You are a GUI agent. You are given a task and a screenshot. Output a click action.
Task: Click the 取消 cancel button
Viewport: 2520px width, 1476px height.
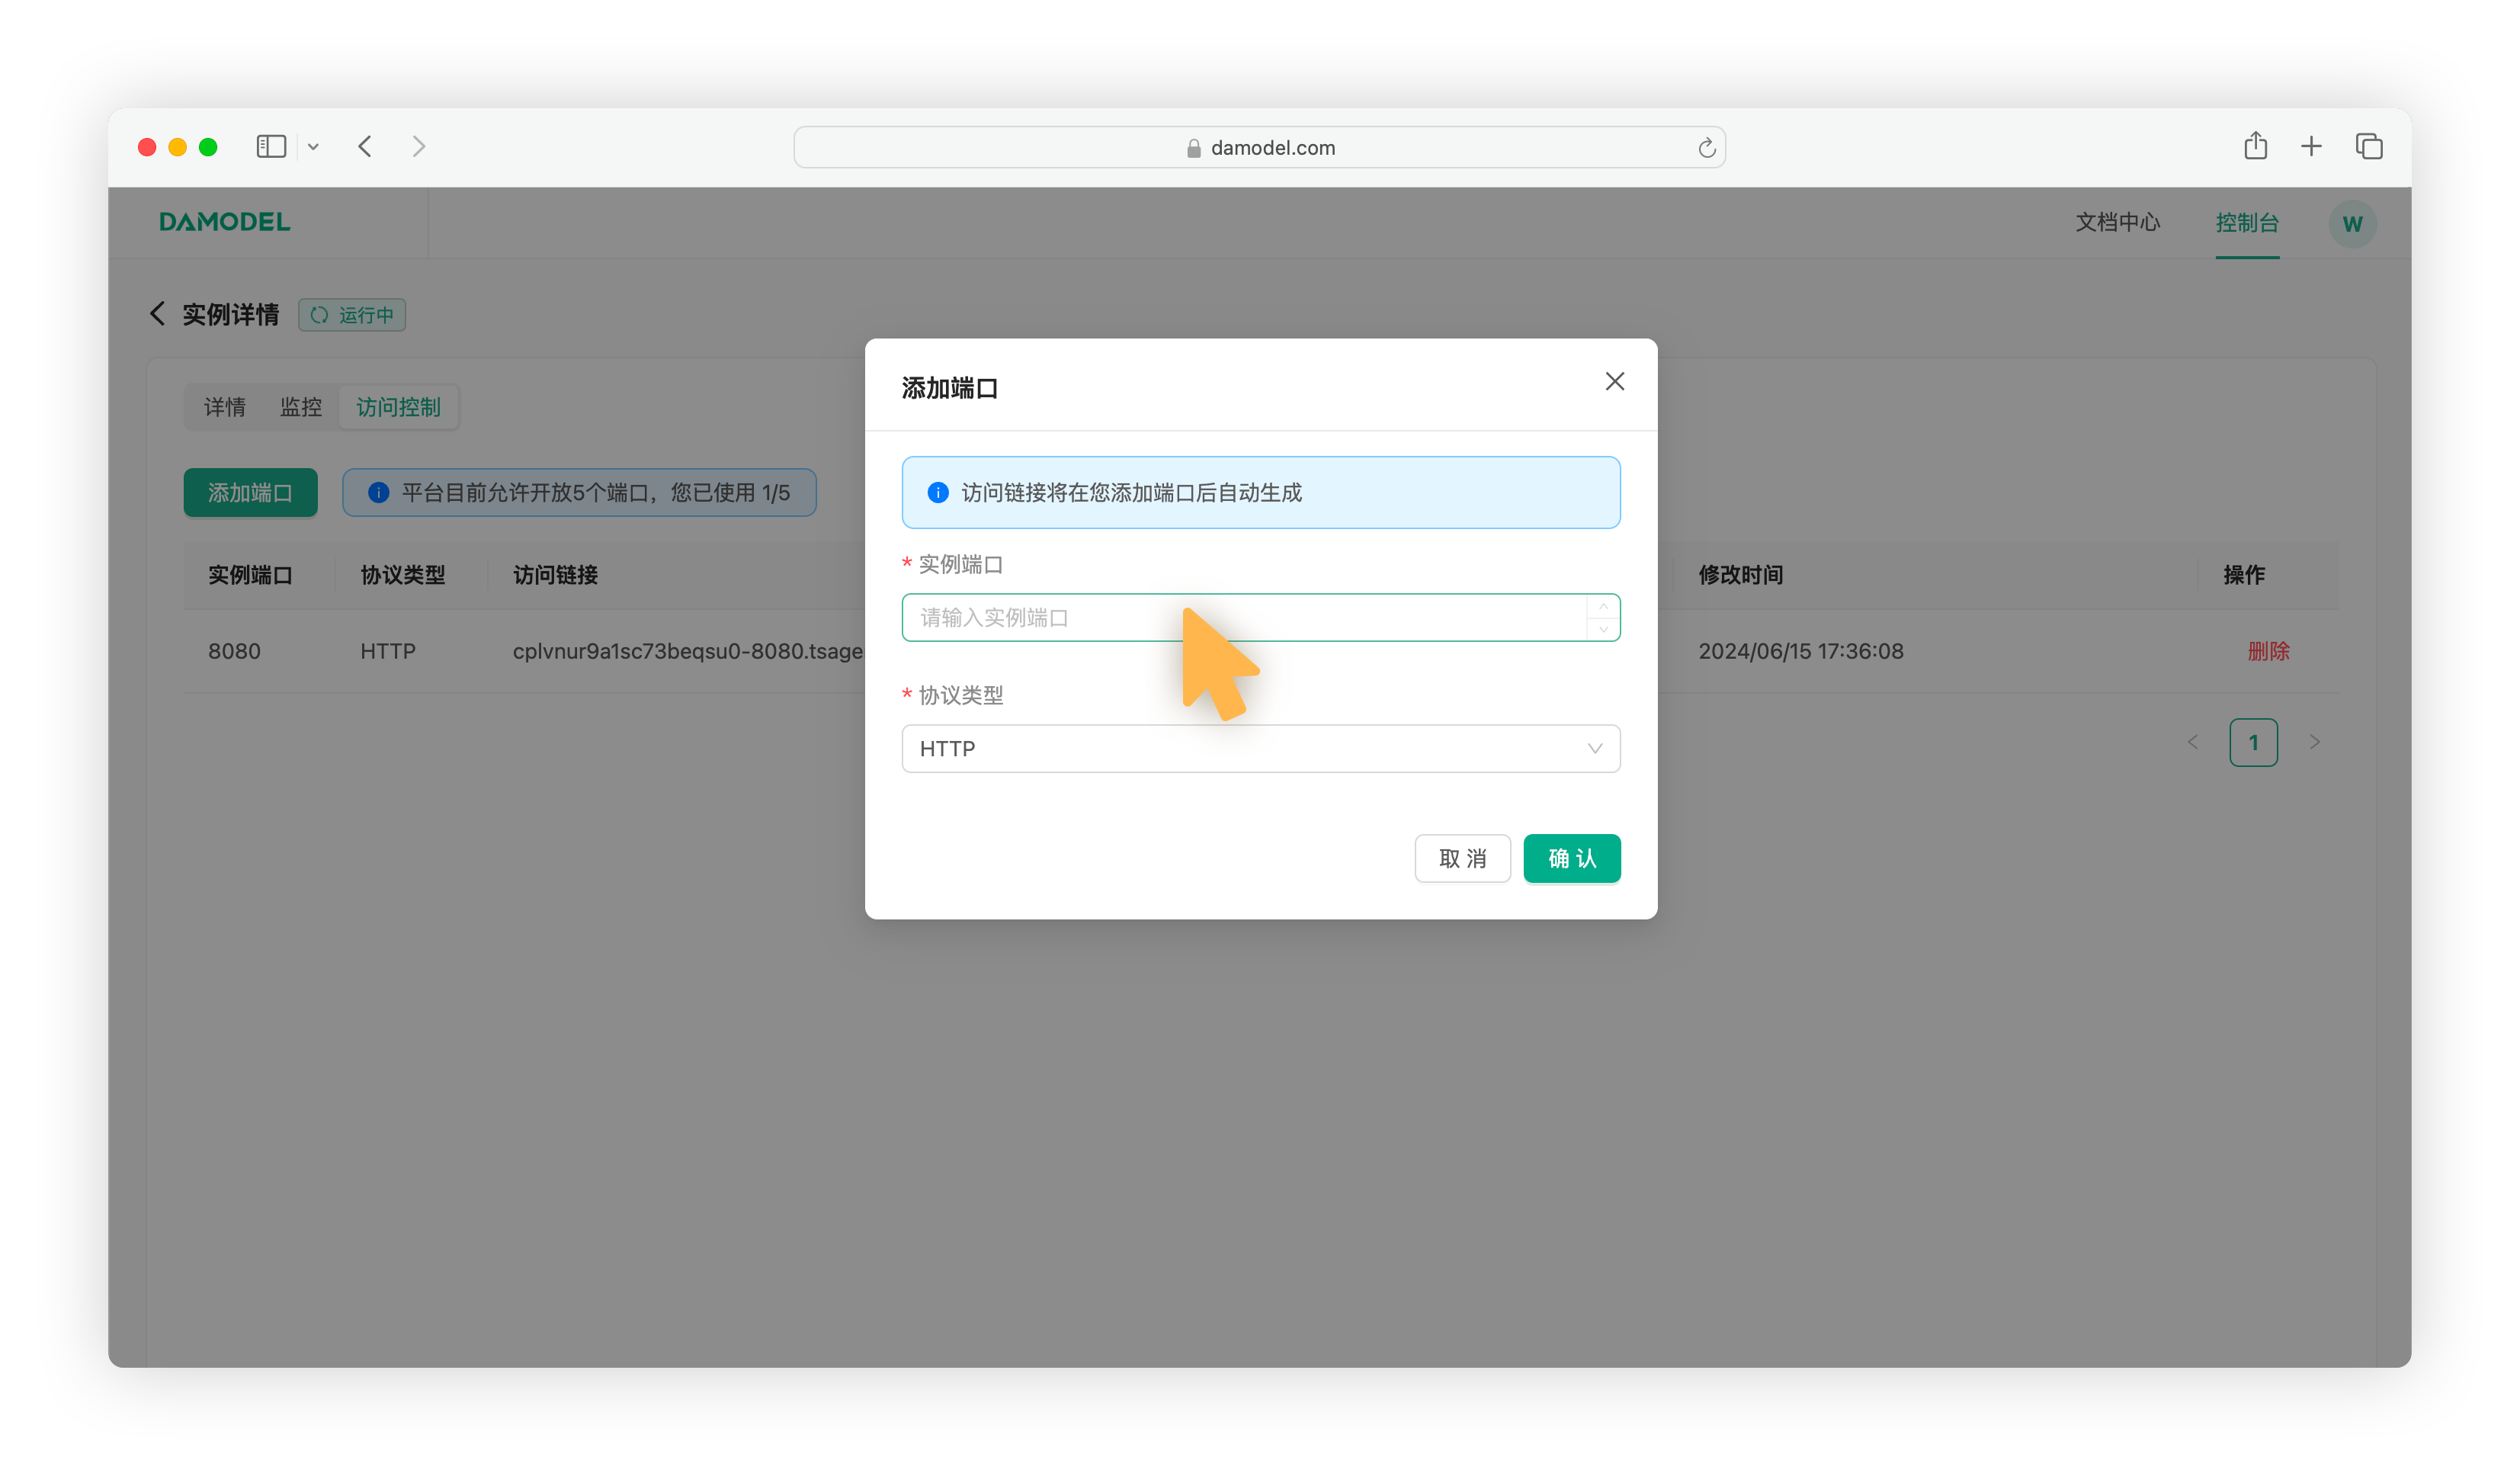click(x=1461, y=859)
